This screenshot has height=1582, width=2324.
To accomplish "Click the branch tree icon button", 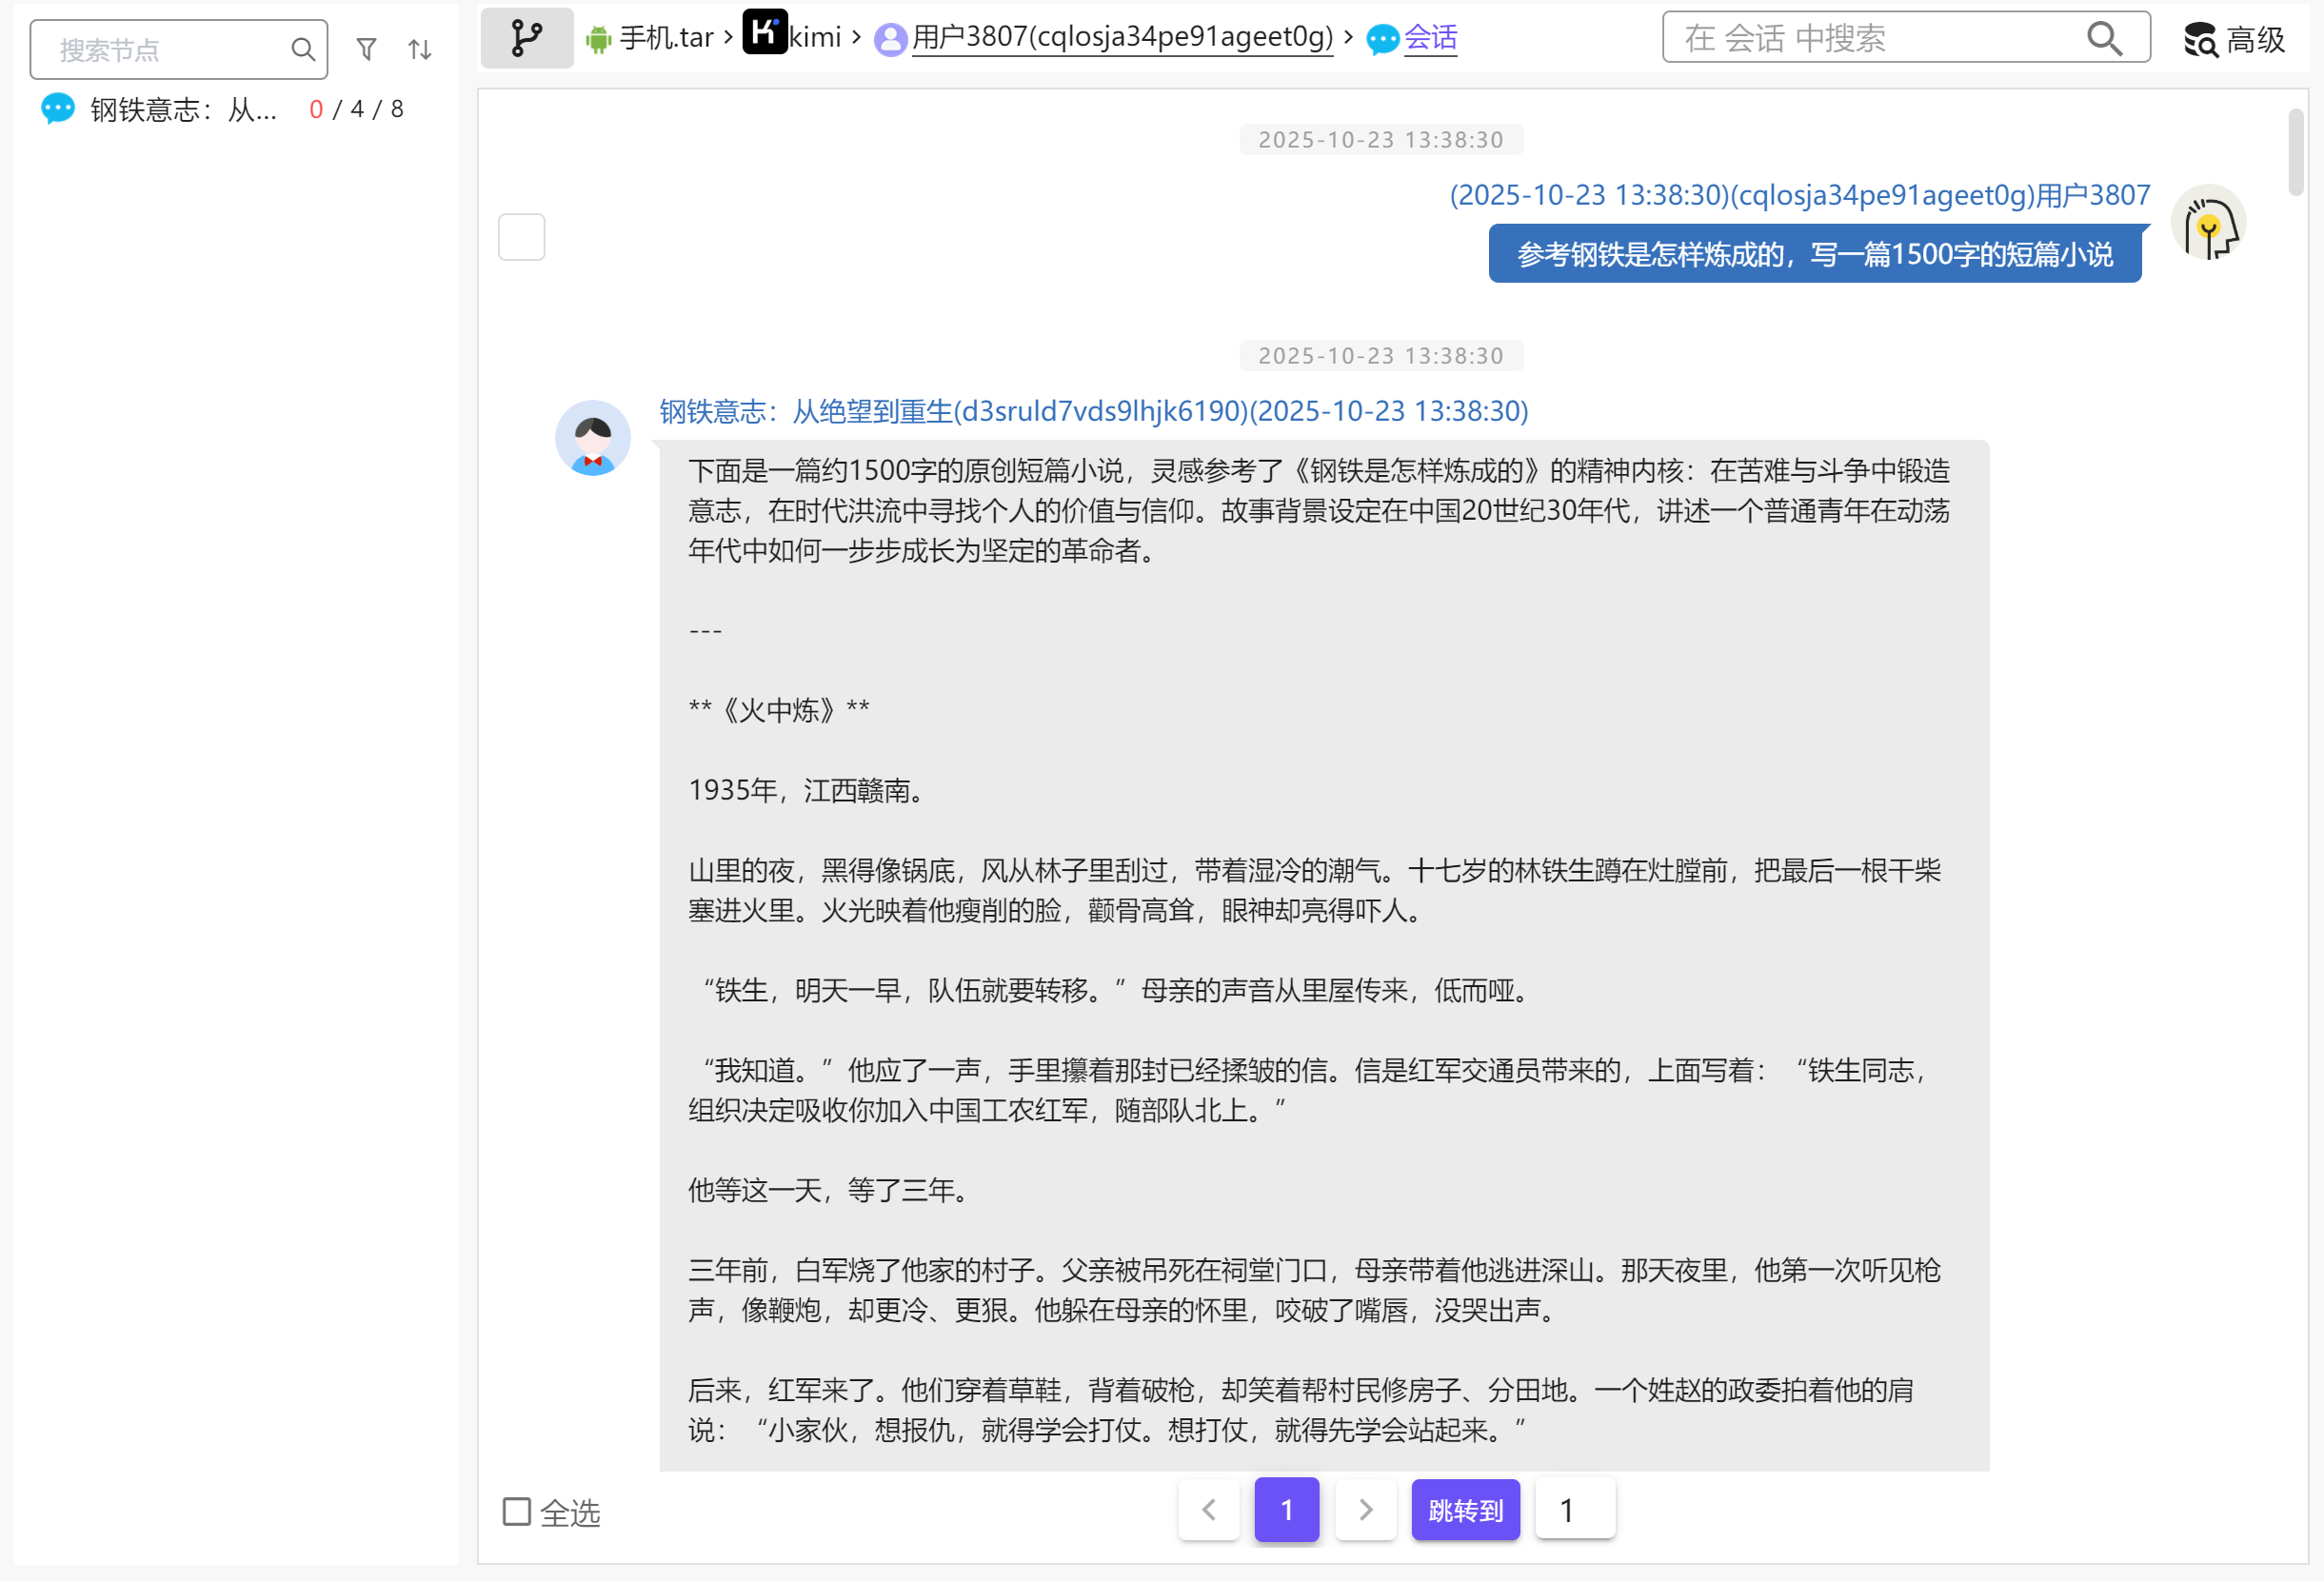I will point(526,38).
